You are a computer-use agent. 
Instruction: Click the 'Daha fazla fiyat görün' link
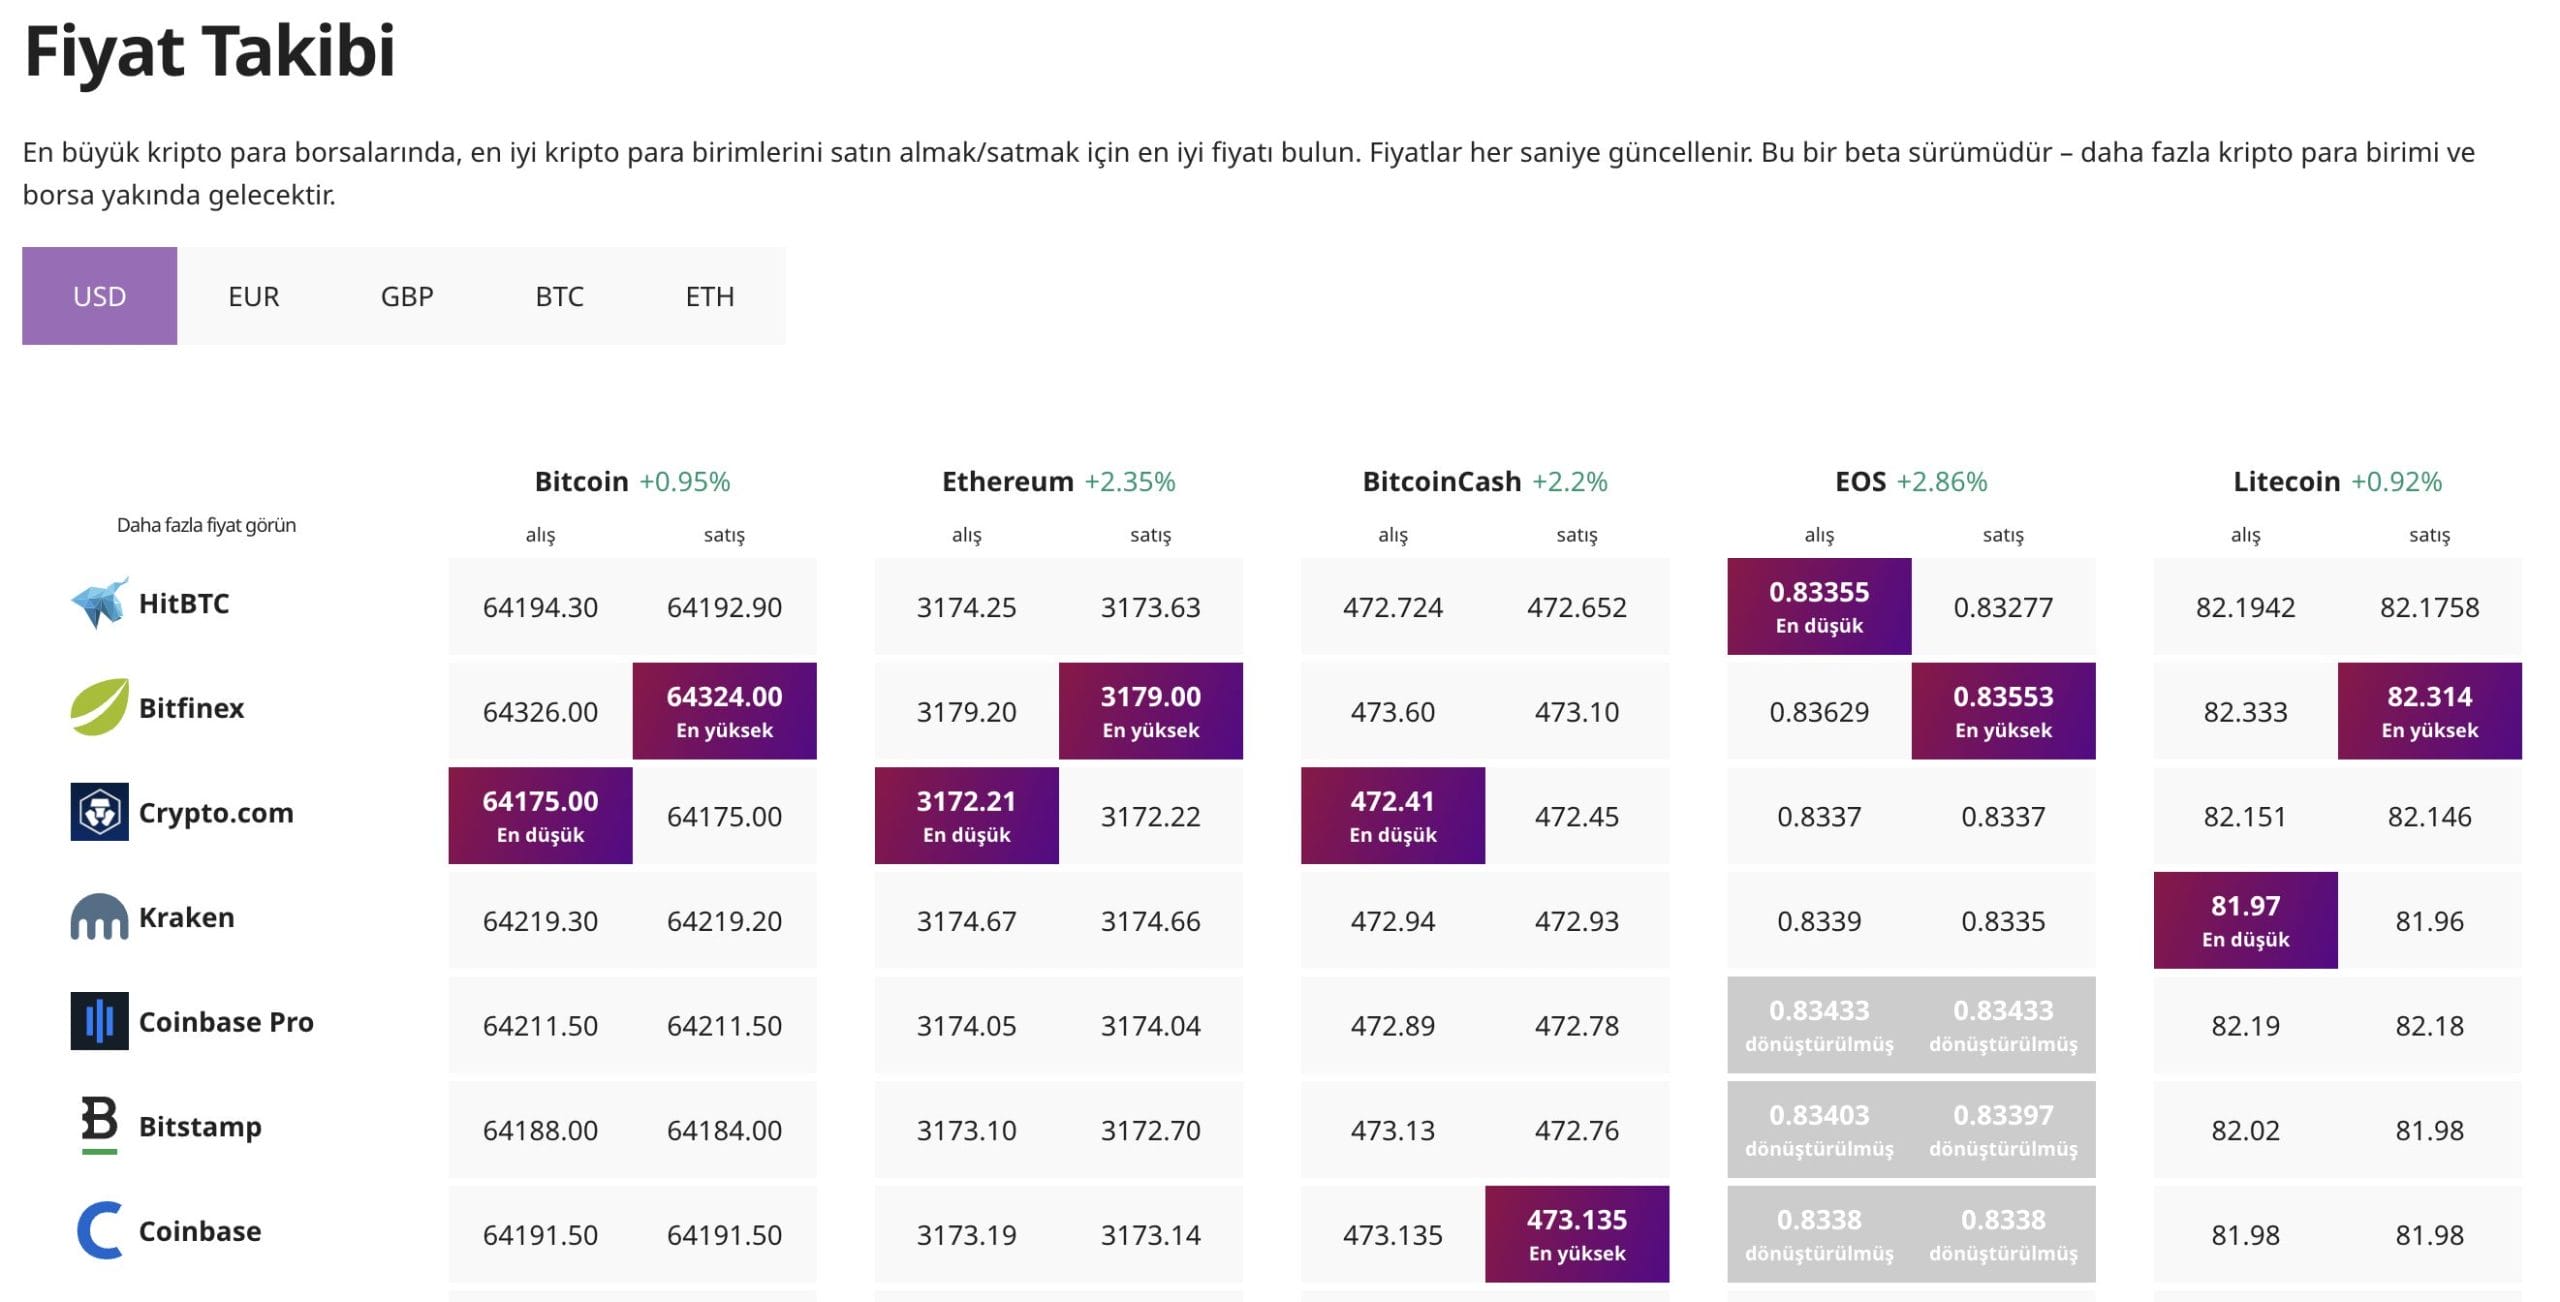(x=206, y=525)
